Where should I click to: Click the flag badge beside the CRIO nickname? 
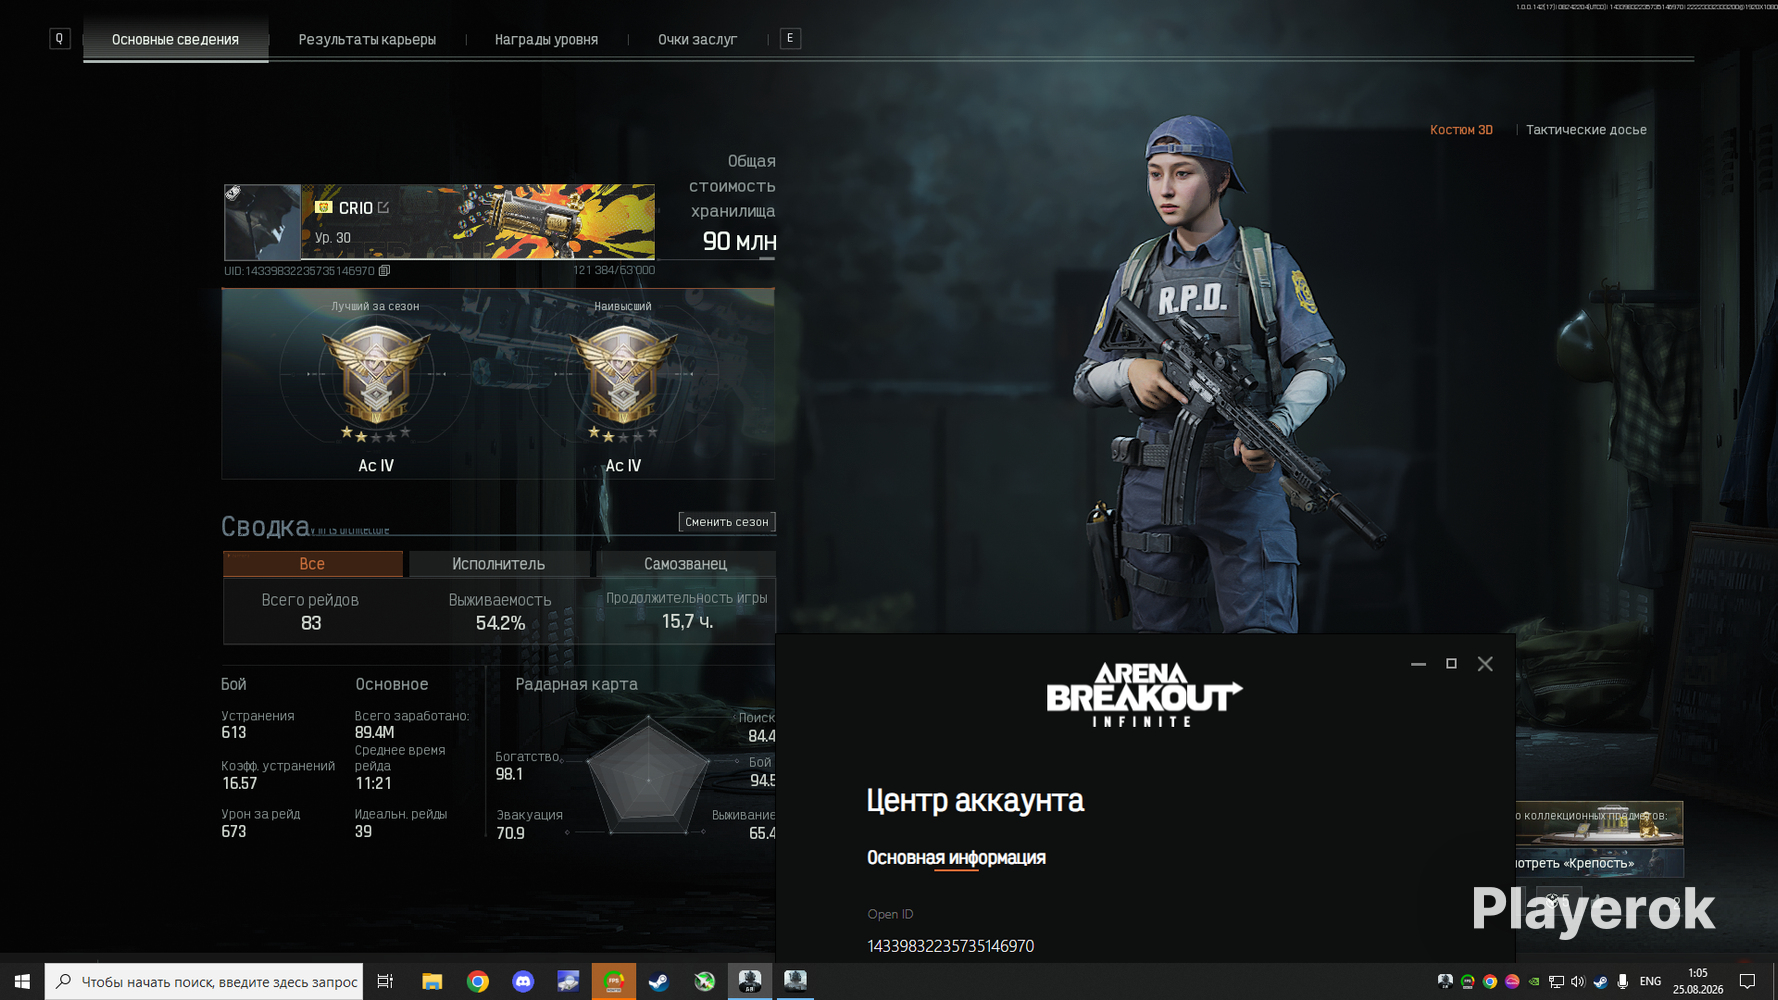(x=323, y=207)
